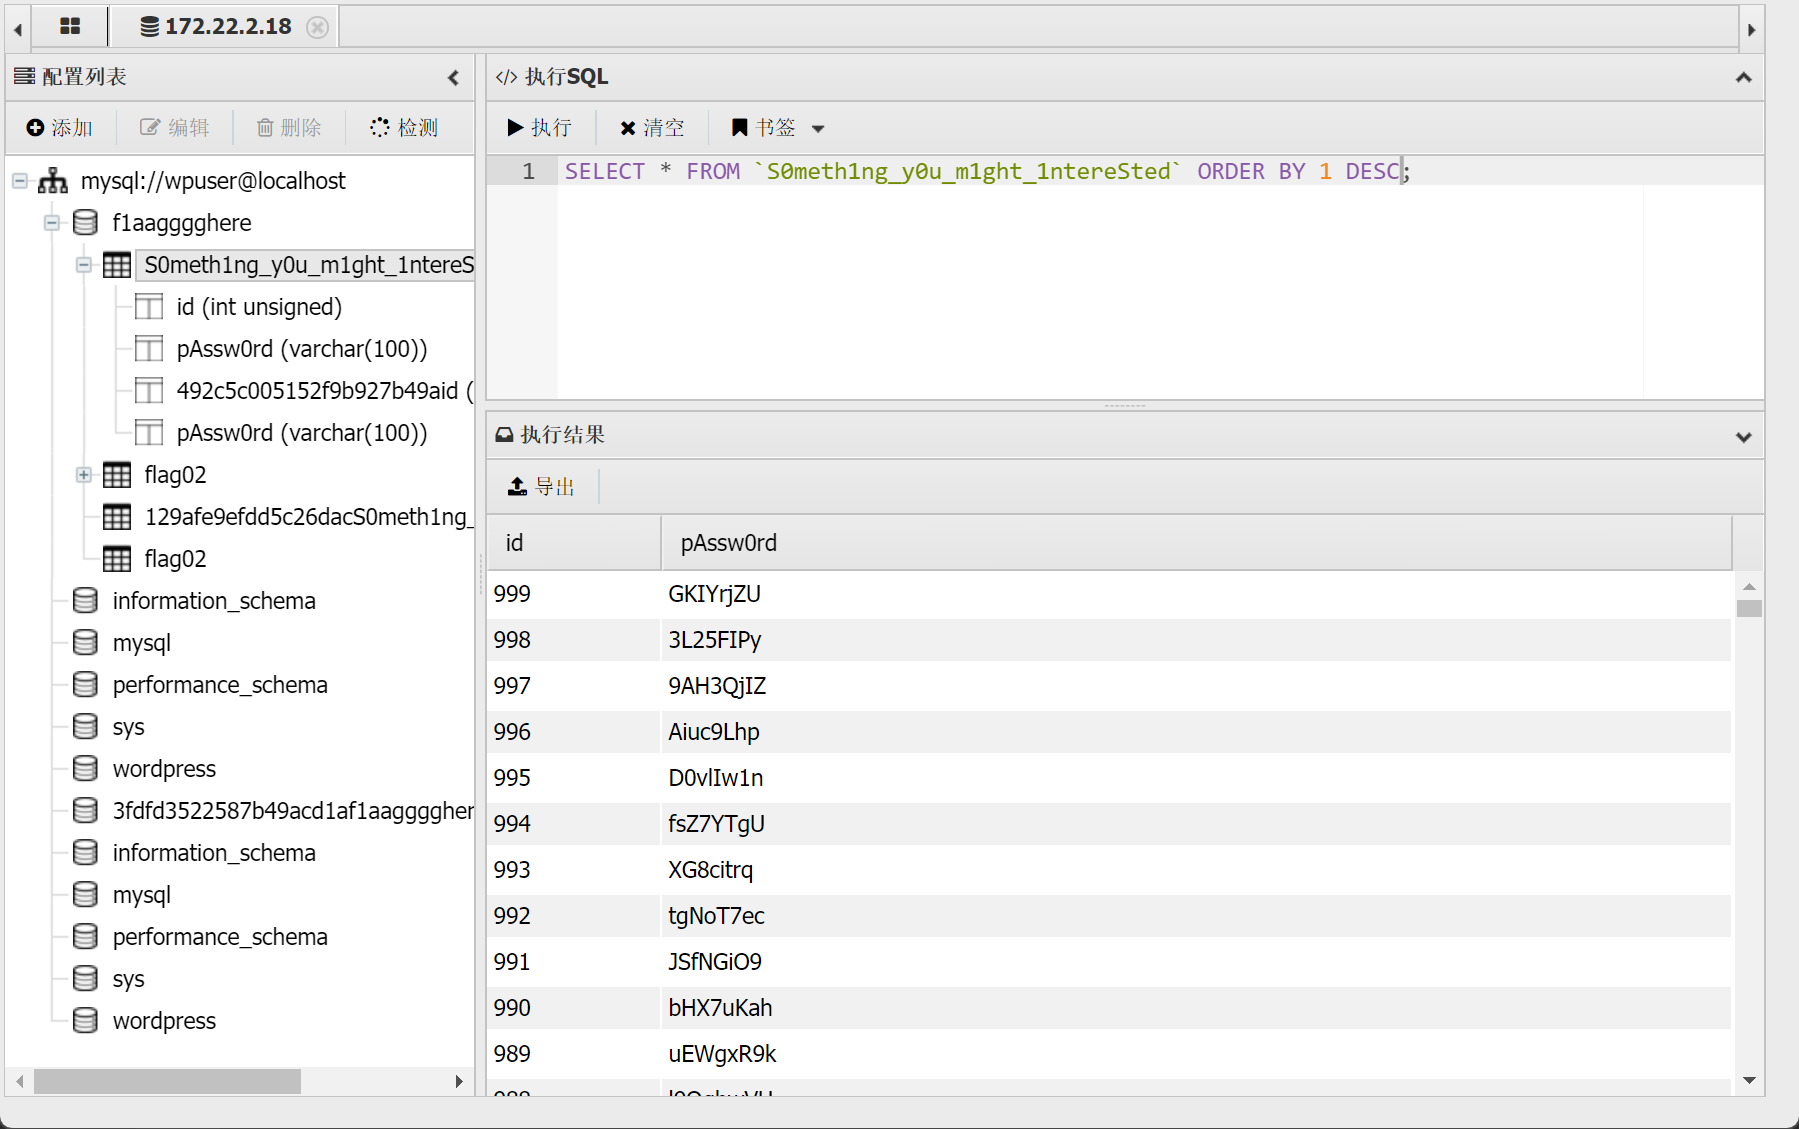Click 清空 to clear the editor
The width and height of the screenshot is (1799, 1129).
coord(652,128)
